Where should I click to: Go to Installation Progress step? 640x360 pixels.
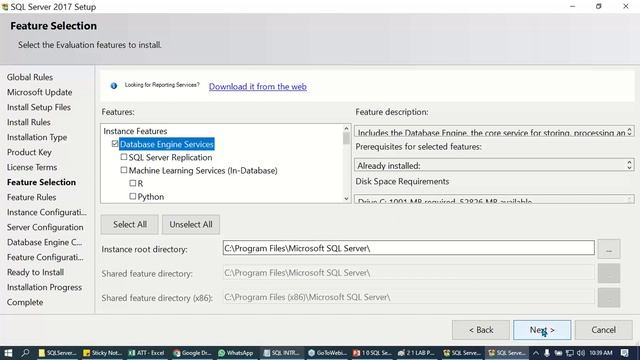[x=44, y=287]
